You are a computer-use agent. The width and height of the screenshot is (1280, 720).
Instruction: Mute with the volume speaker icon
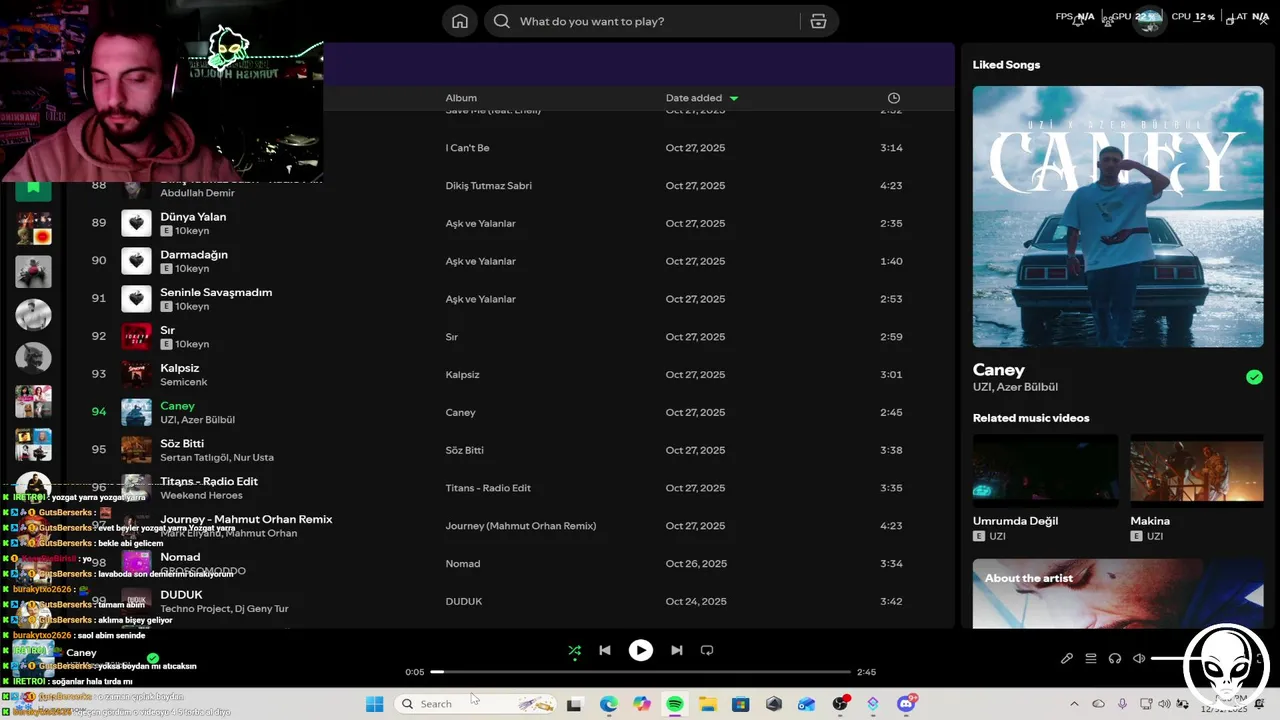point(1139,658)
